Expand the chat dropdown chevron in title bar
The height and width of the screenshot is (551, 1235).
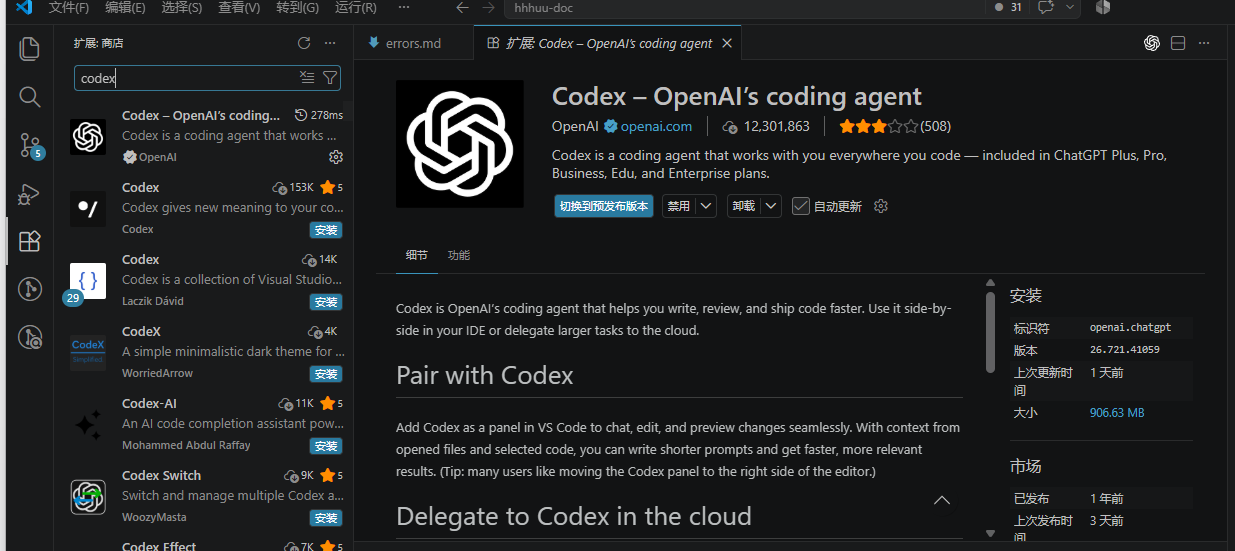point(1071,7)
